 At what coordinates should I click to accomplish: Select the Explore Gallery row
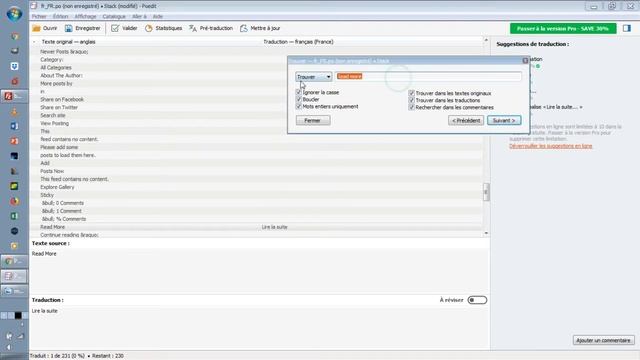click(256, 187)
